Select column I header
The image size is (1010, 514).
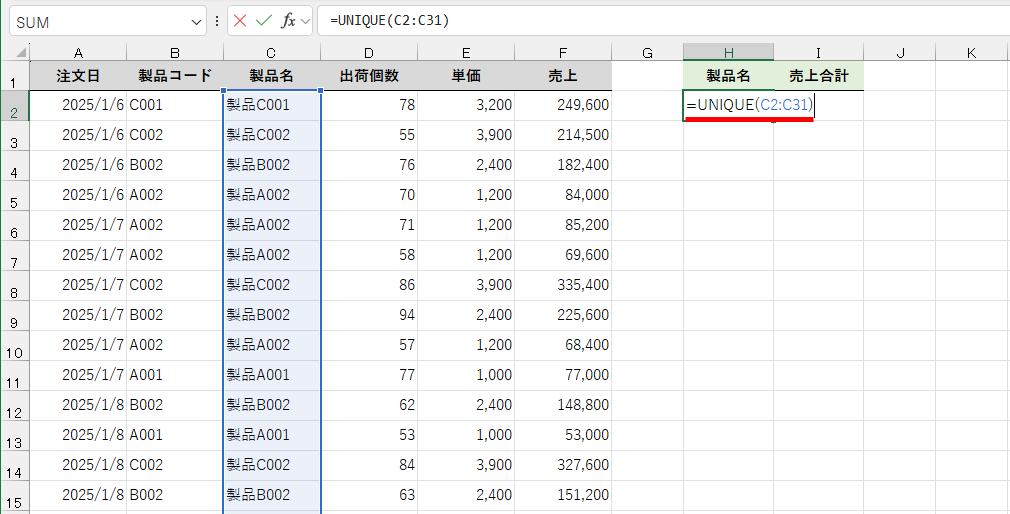(x=819, y=53)
